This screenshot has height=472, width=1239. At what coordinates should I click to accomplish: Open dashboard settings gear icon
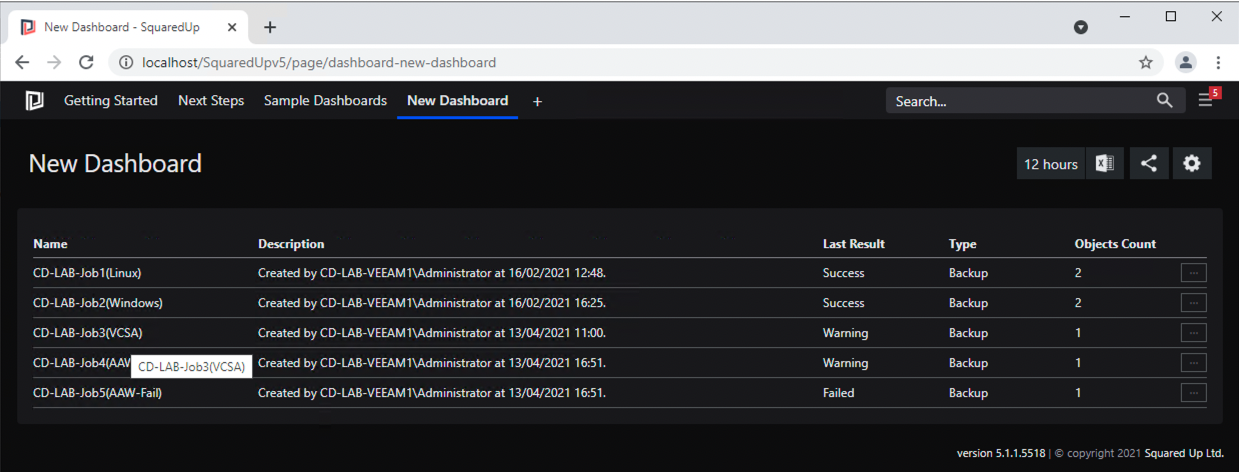1192,164
